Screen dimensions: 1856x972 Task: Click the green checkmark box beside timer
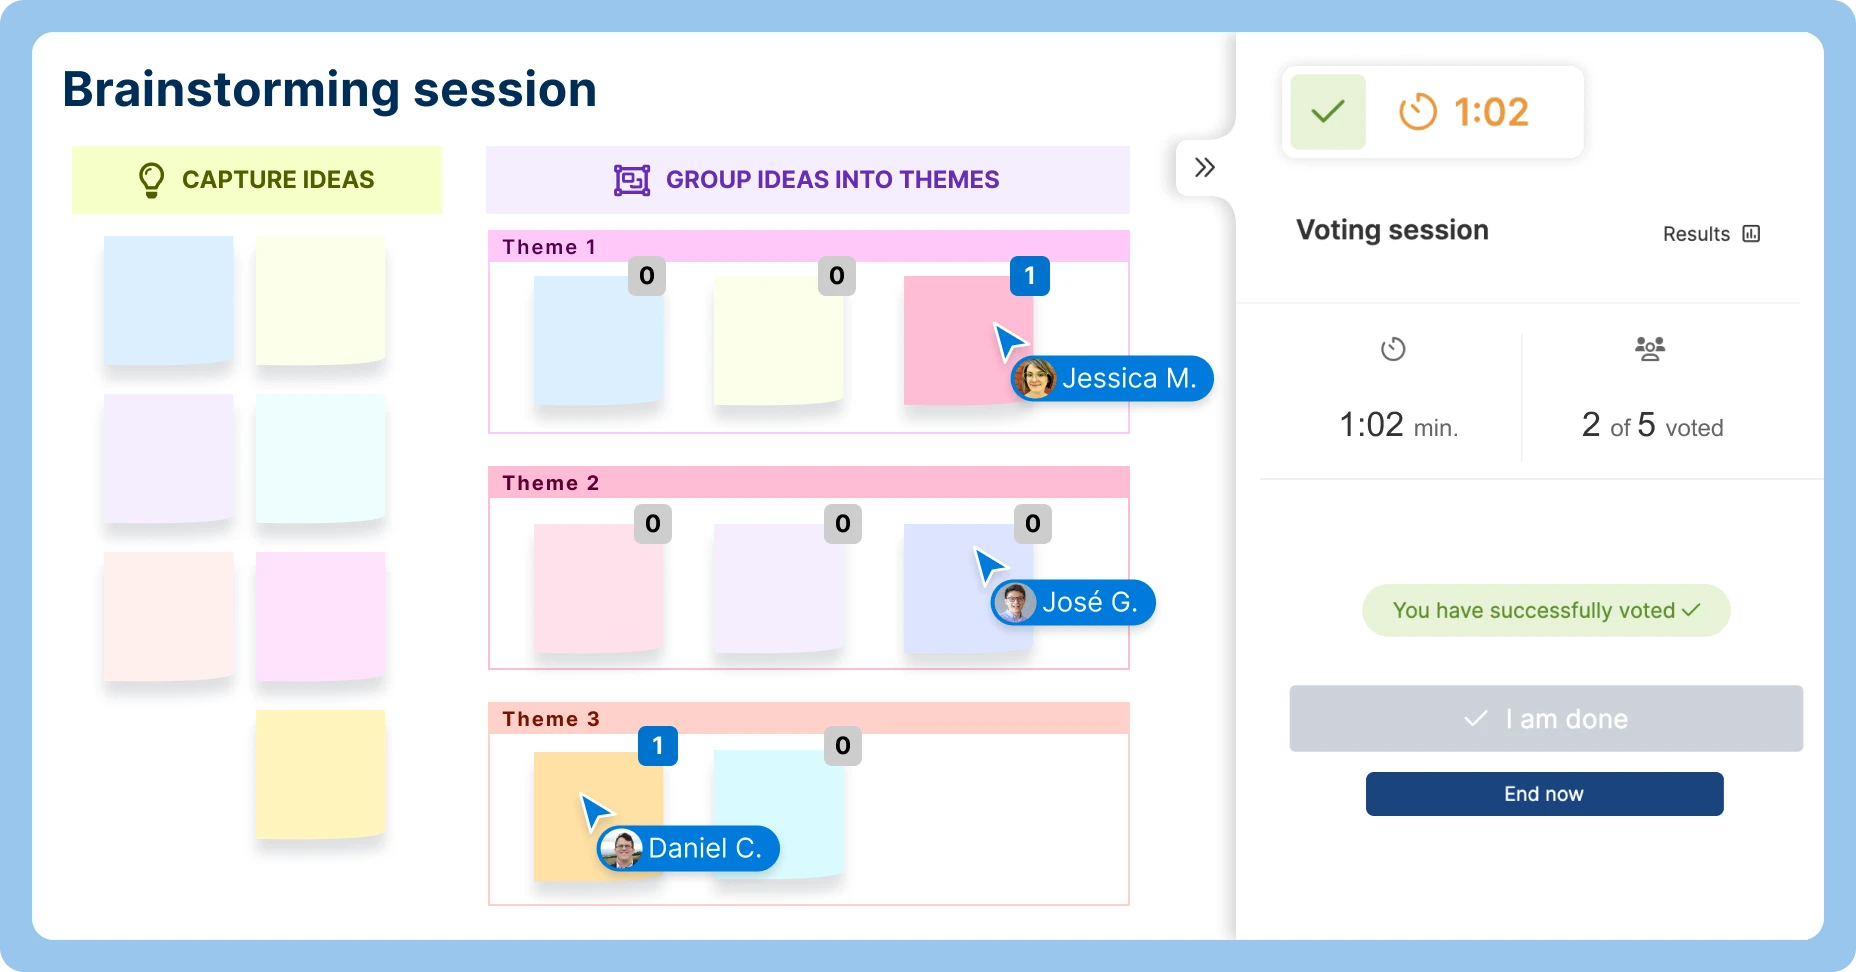click(1327, 112)
